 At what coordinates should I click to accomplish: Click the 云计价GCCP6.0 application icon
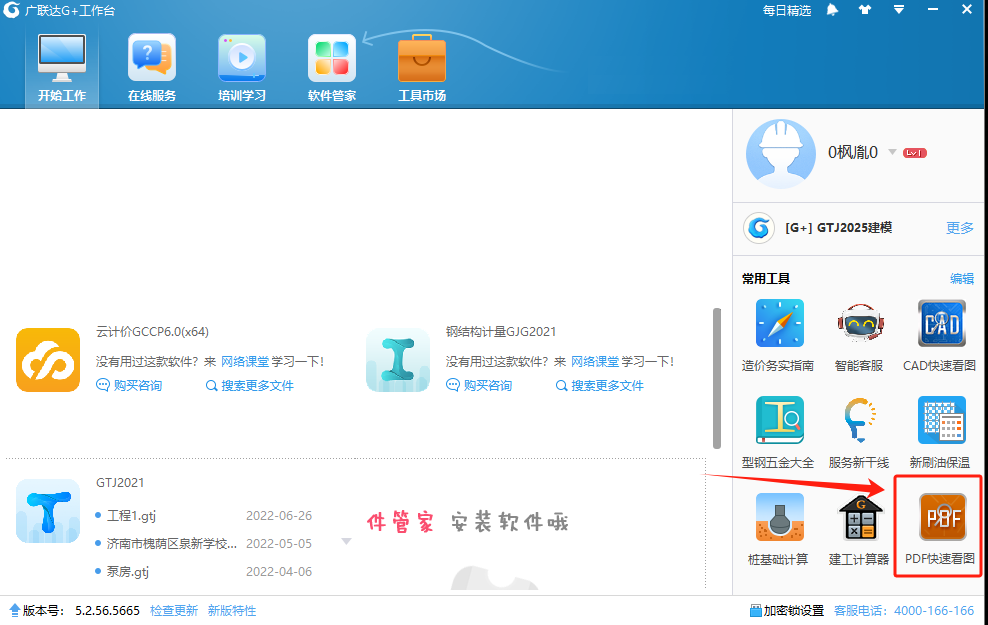point(49,360)
